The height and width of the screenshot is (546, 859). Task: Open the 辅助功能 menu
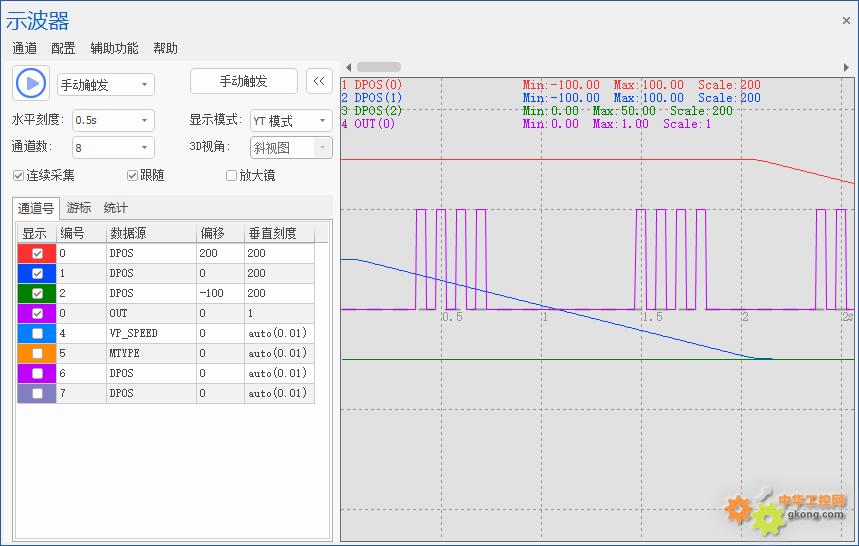[114, 48]
